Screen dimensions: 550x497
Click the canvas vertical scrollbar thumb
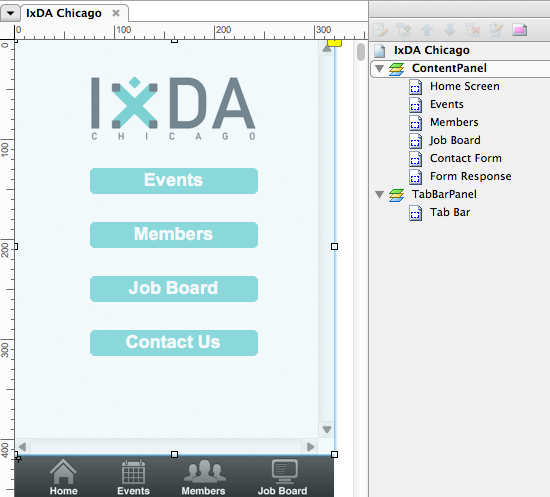361,52
